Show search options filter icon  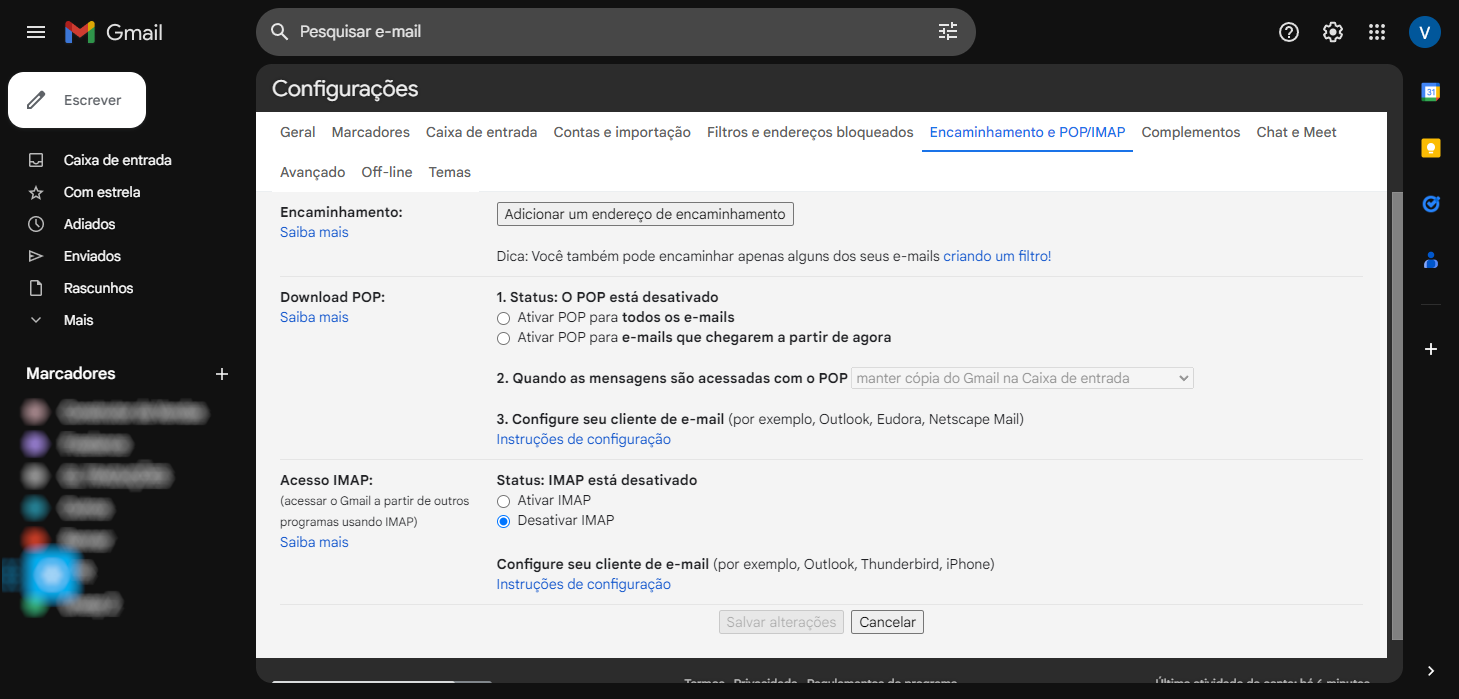(948, 32)
